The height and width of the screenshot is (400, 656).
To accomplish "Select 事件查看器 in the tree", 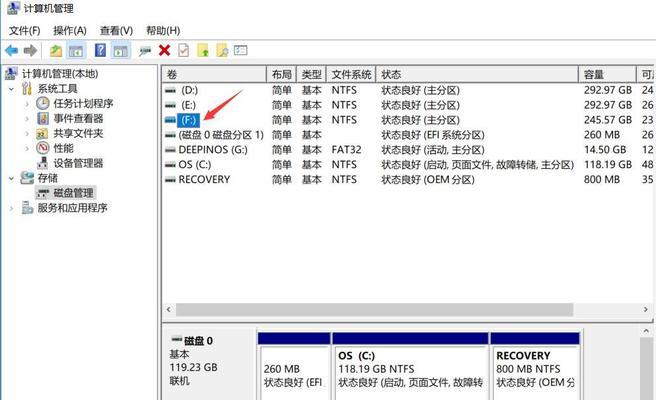I will [78, 119].
